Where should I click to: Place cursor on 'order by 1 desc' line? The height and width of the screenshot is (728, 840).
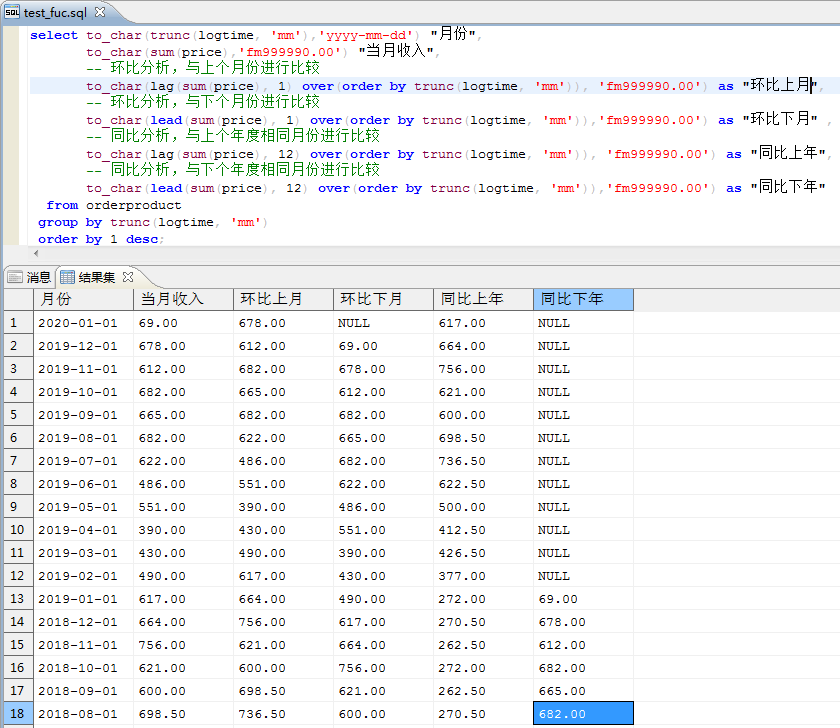100,239
